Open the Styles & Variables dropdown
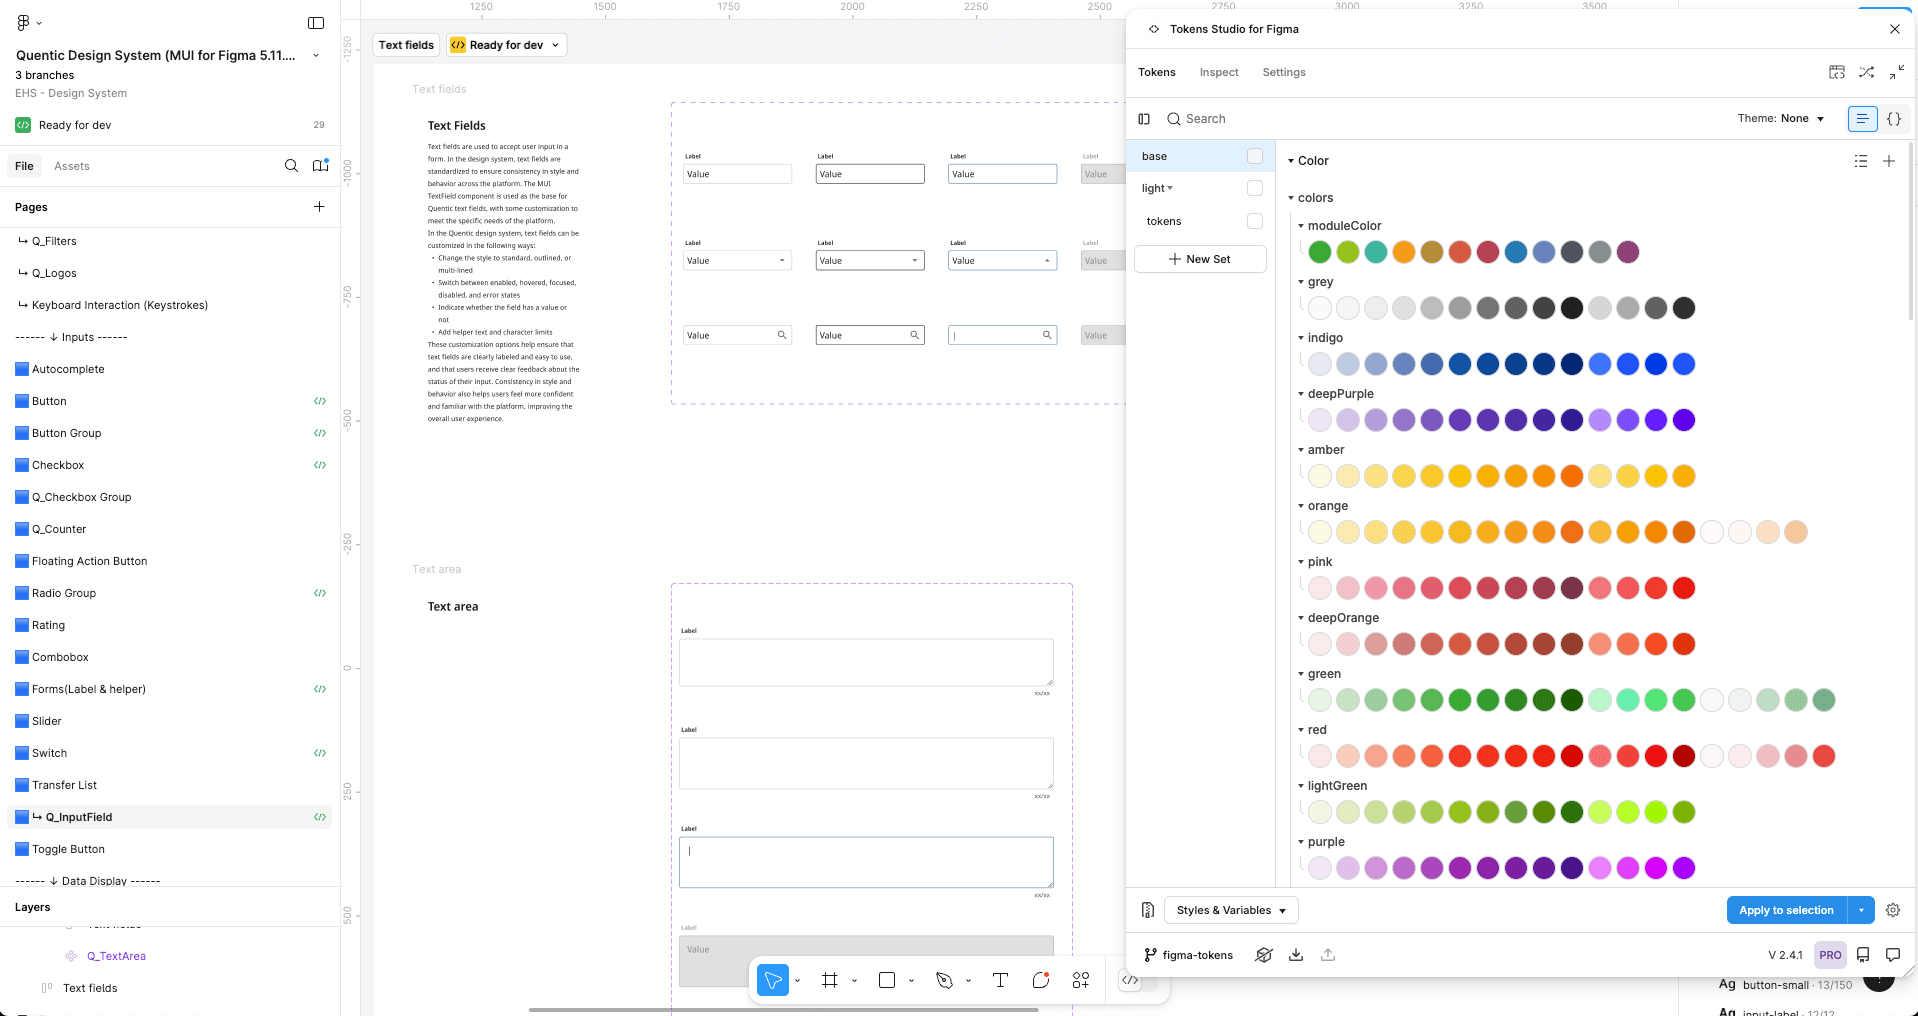1918x1016 pixels. 1230,910
